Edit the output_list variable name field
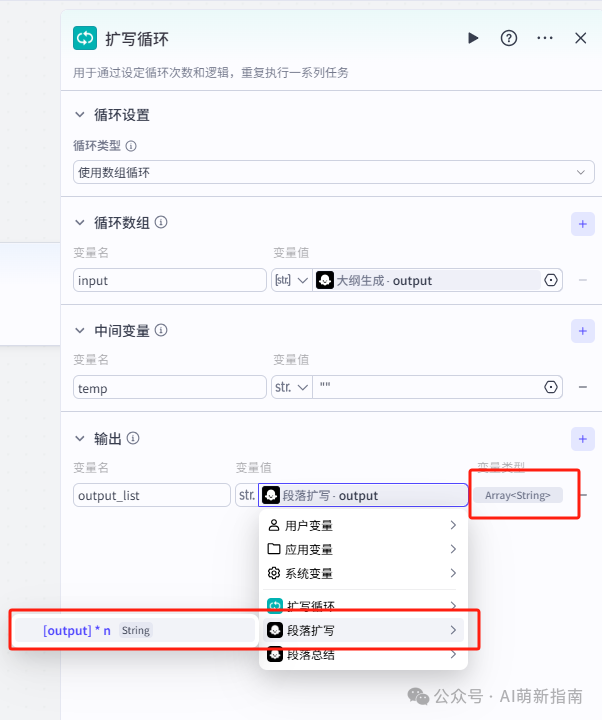This screenshot has height=720, width=602. point(152,495)
